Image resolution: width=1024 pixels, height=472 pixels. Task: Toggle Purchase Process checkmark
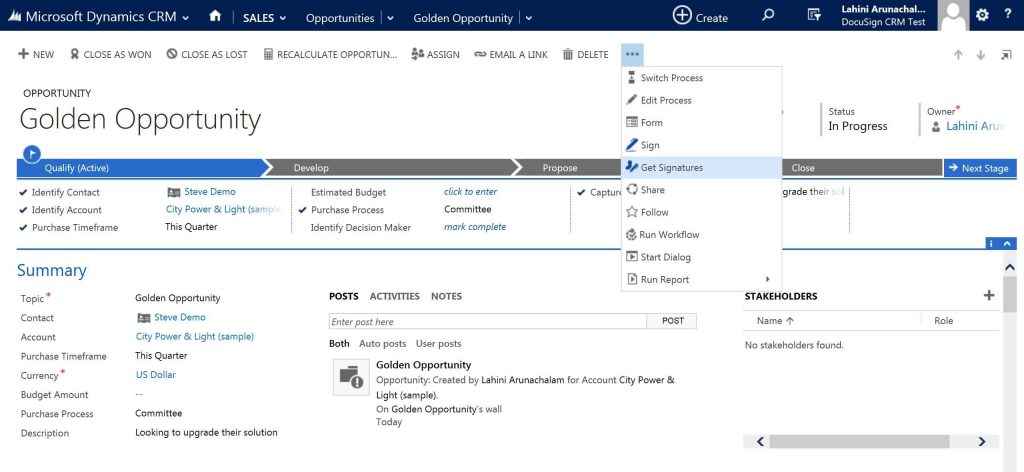click(302, 210)
